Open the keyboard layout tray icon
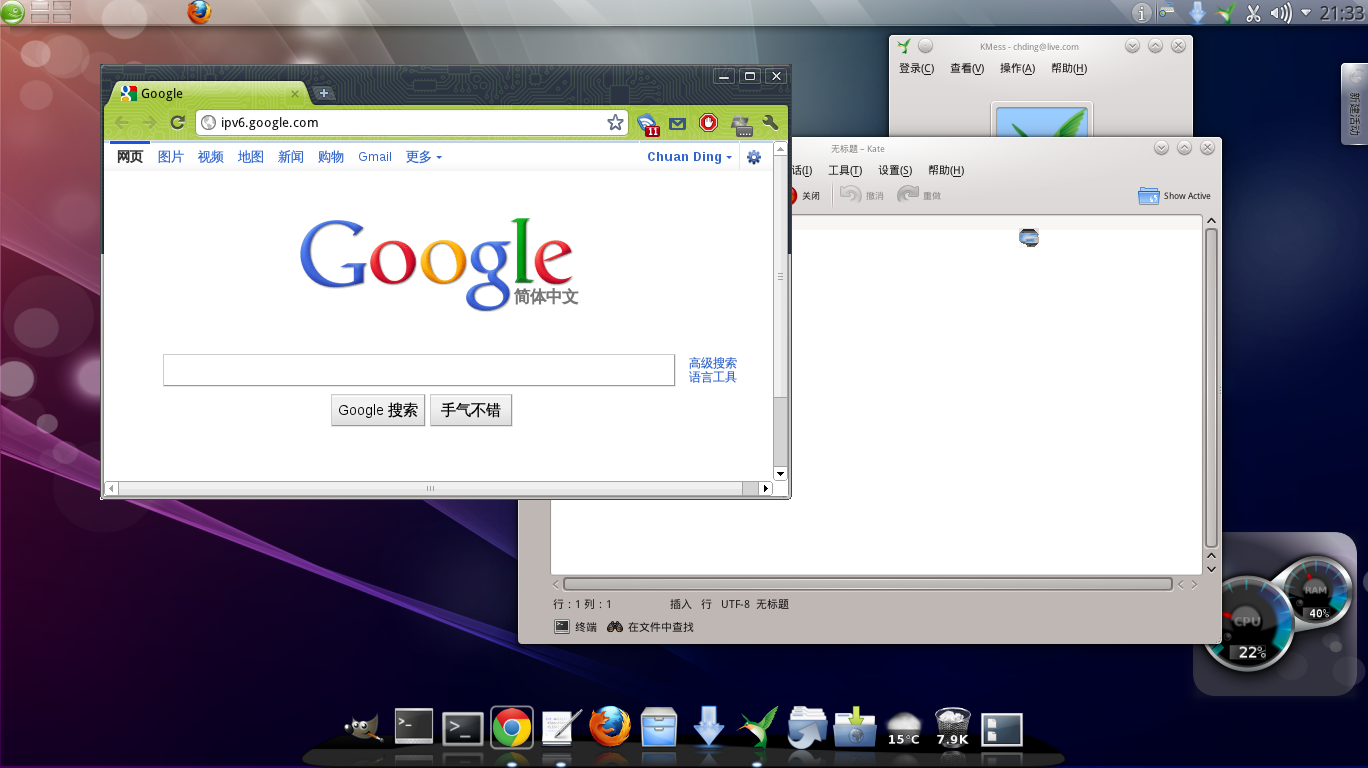Viewport: 1368px width, 768px height. pos(1168,12)
